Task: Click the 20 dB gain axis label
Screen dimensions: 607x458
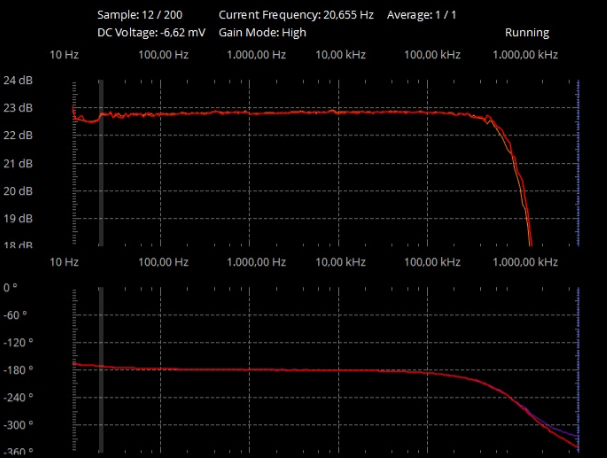Action: (x=18, y=191)
